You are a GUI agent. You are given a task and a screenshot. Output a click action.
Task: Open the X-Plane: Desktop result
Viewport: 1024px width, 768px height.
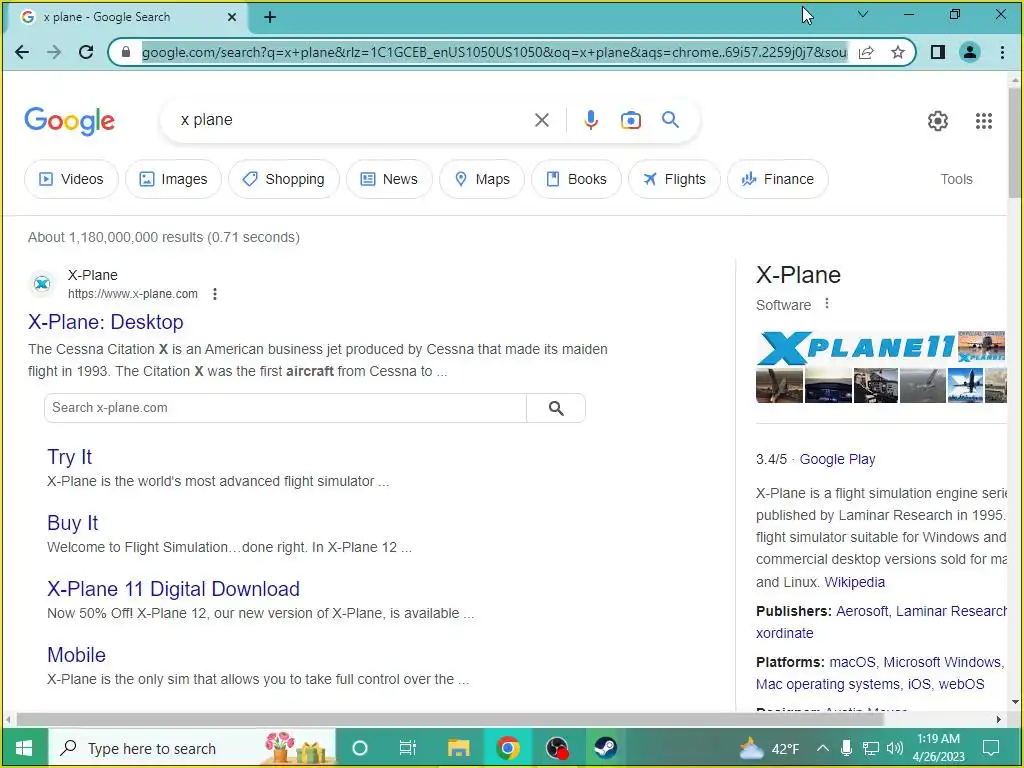click(x=106, y=322)
